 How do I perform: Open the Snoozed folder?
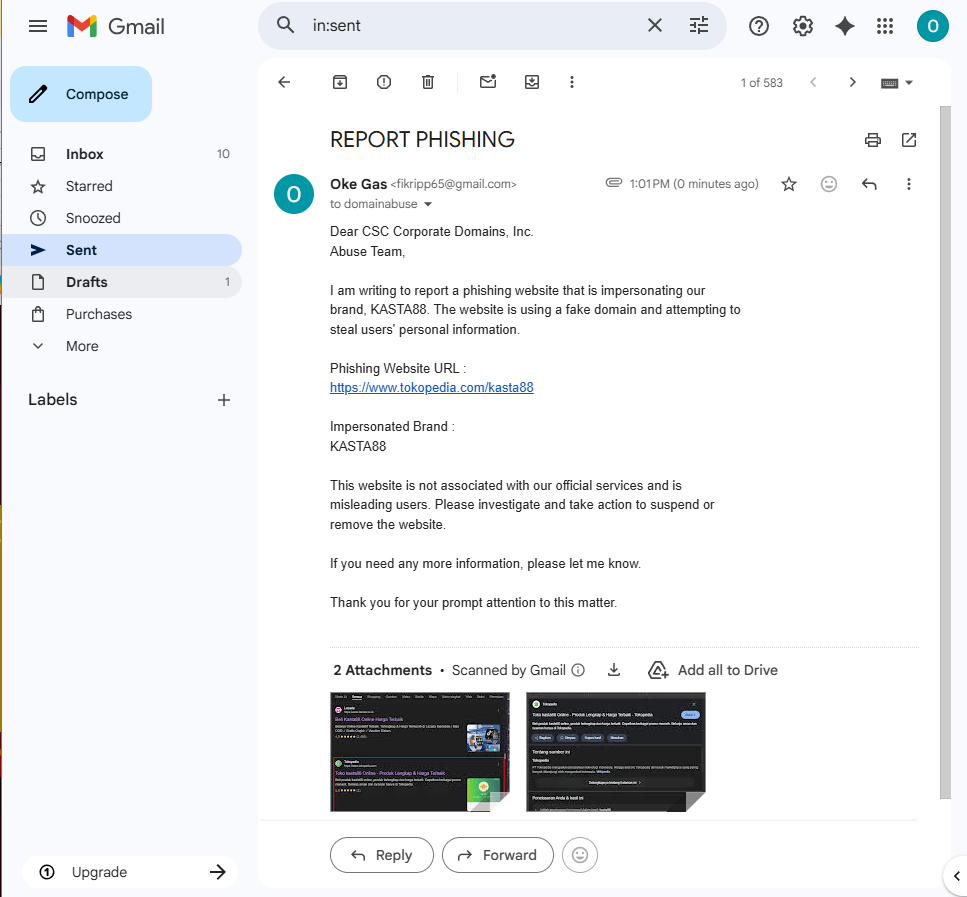(x=122, y=218)
